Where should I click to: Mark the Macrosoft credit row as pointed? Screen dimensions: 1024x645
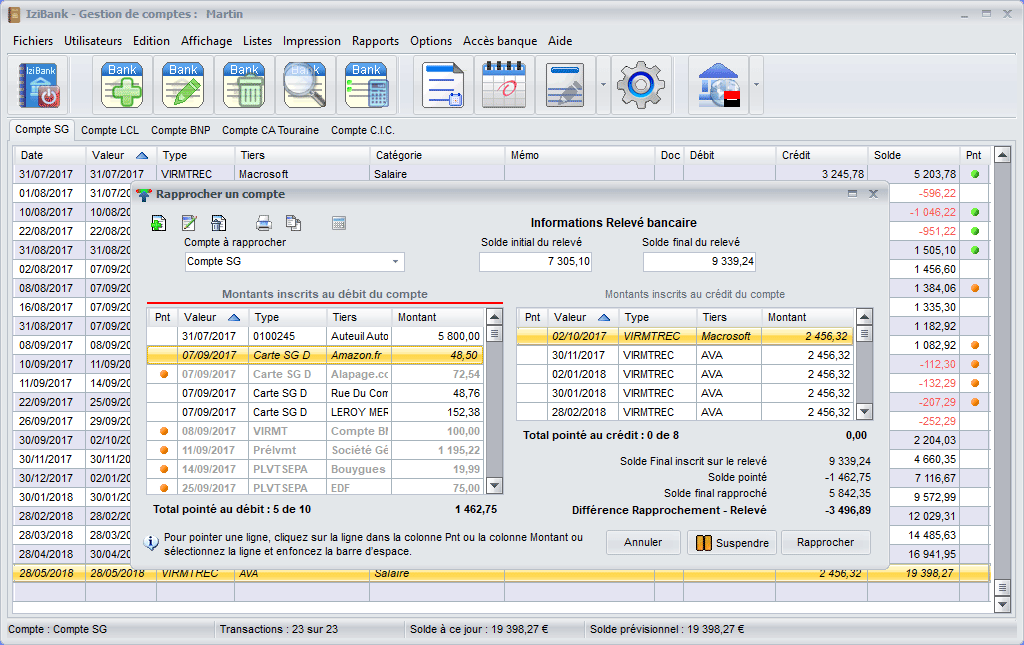pos(532,337)
